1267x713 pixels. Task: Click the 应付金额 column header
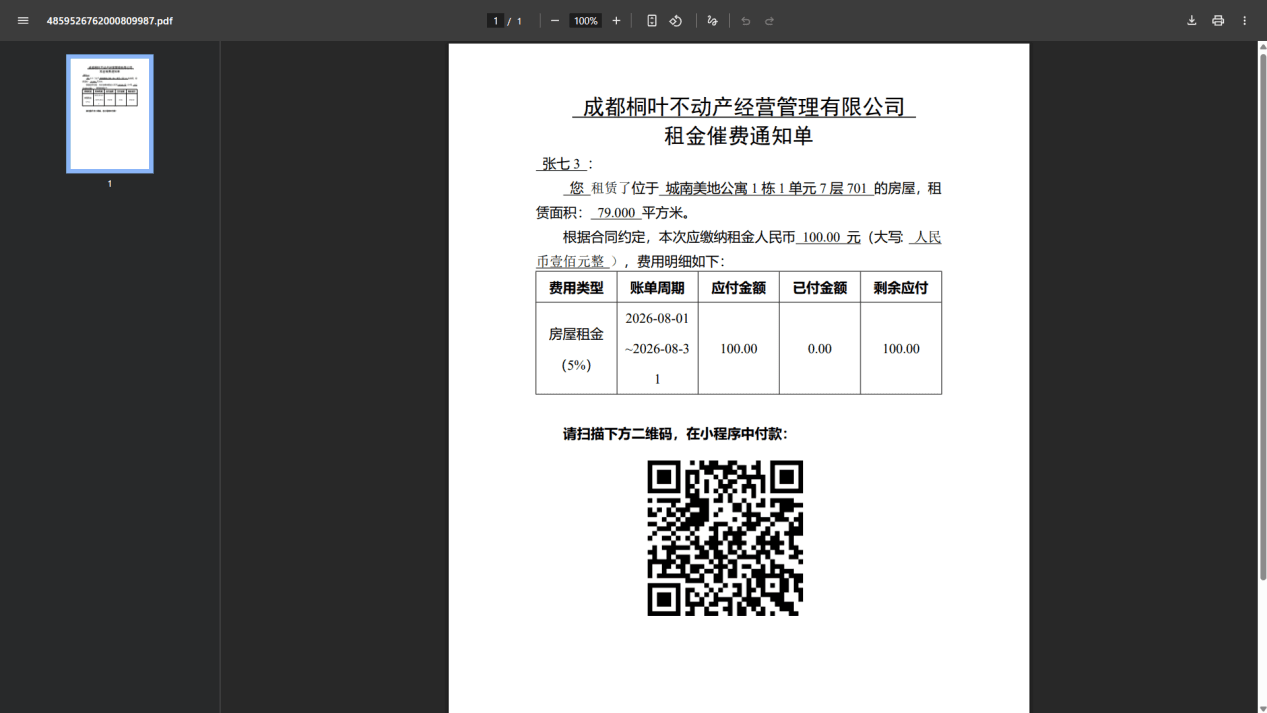coord(738,288)
